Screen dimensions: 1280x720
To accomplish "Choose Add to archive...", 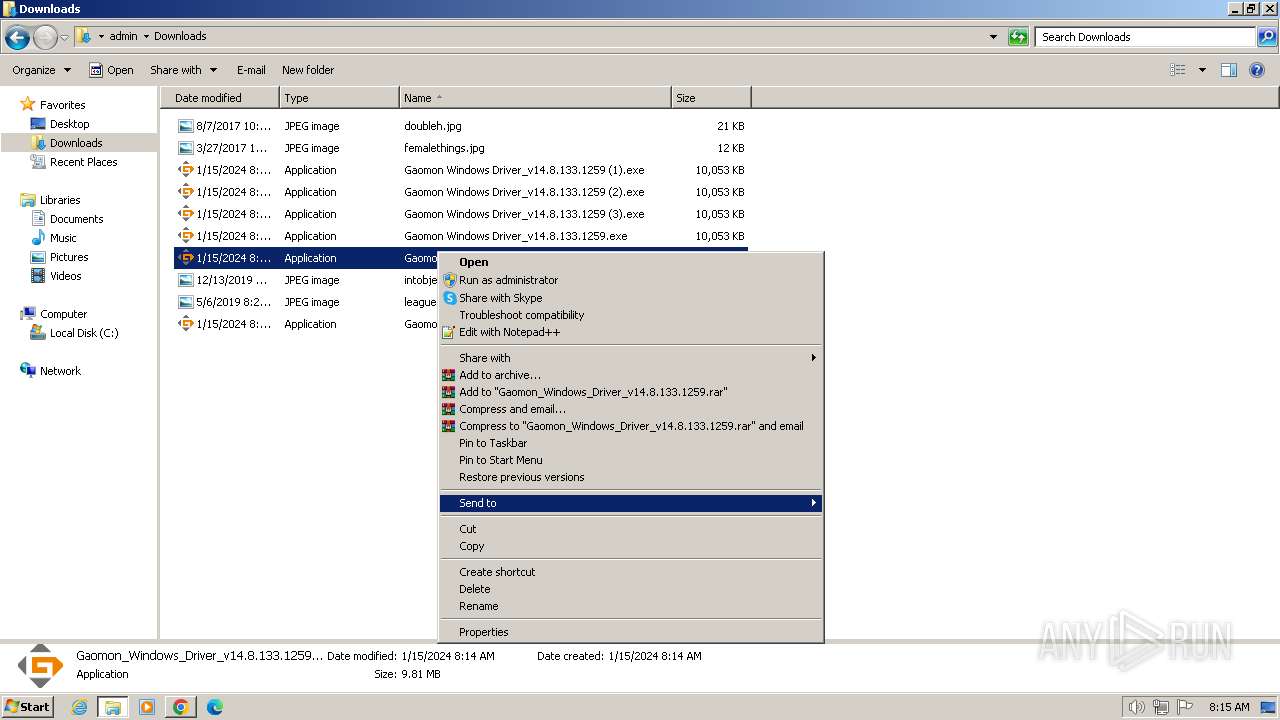I will [630, 375].
